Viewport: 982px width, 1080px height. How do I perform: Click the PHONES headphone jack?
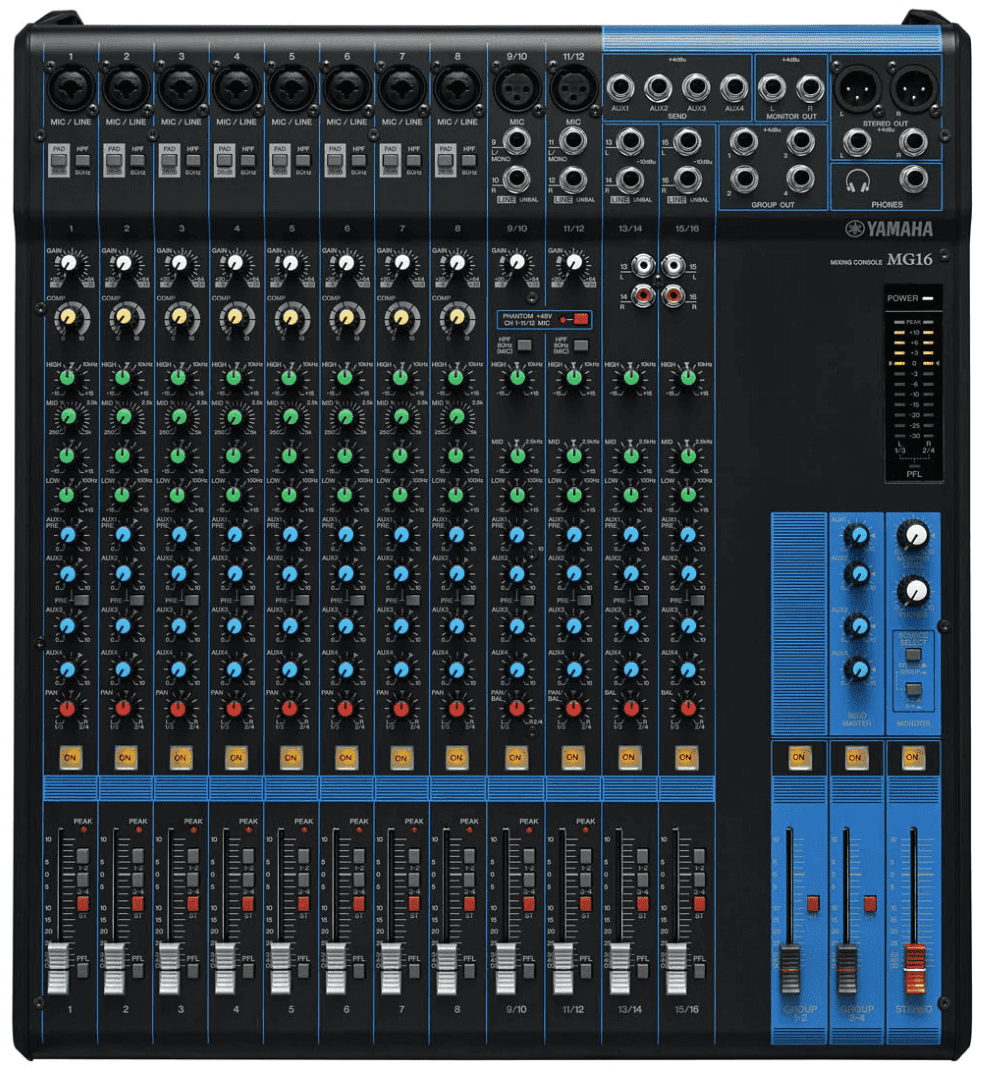[912, 179]
